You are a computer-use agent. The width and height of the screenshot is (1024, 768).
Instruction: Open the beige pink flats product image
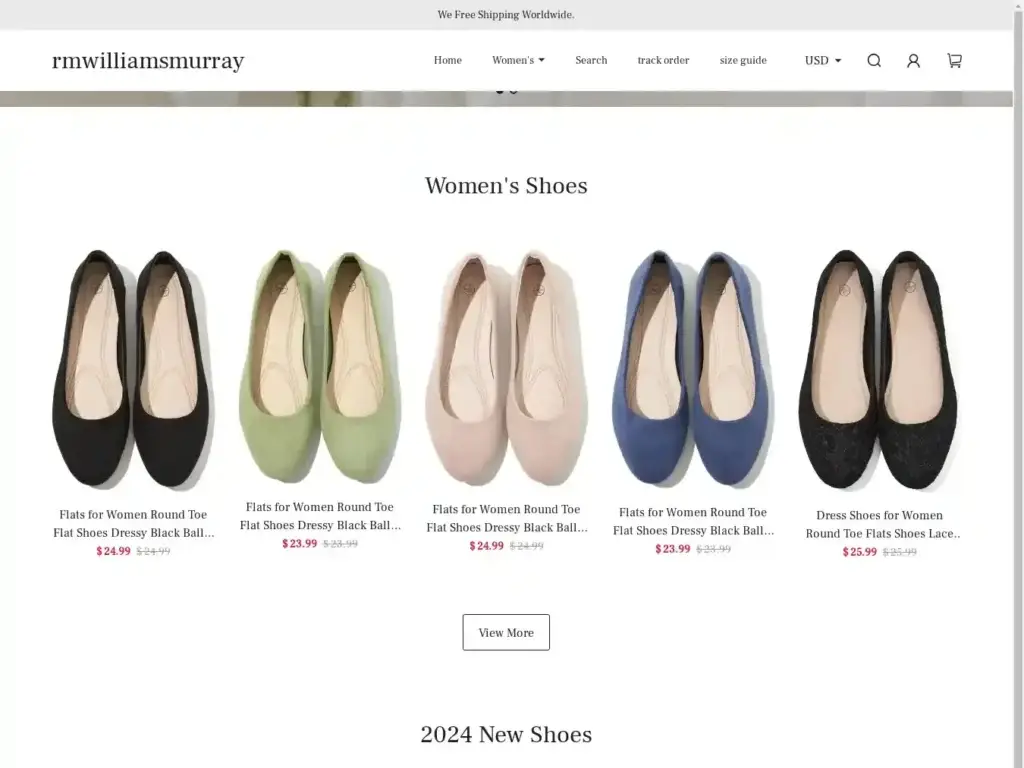506,368
